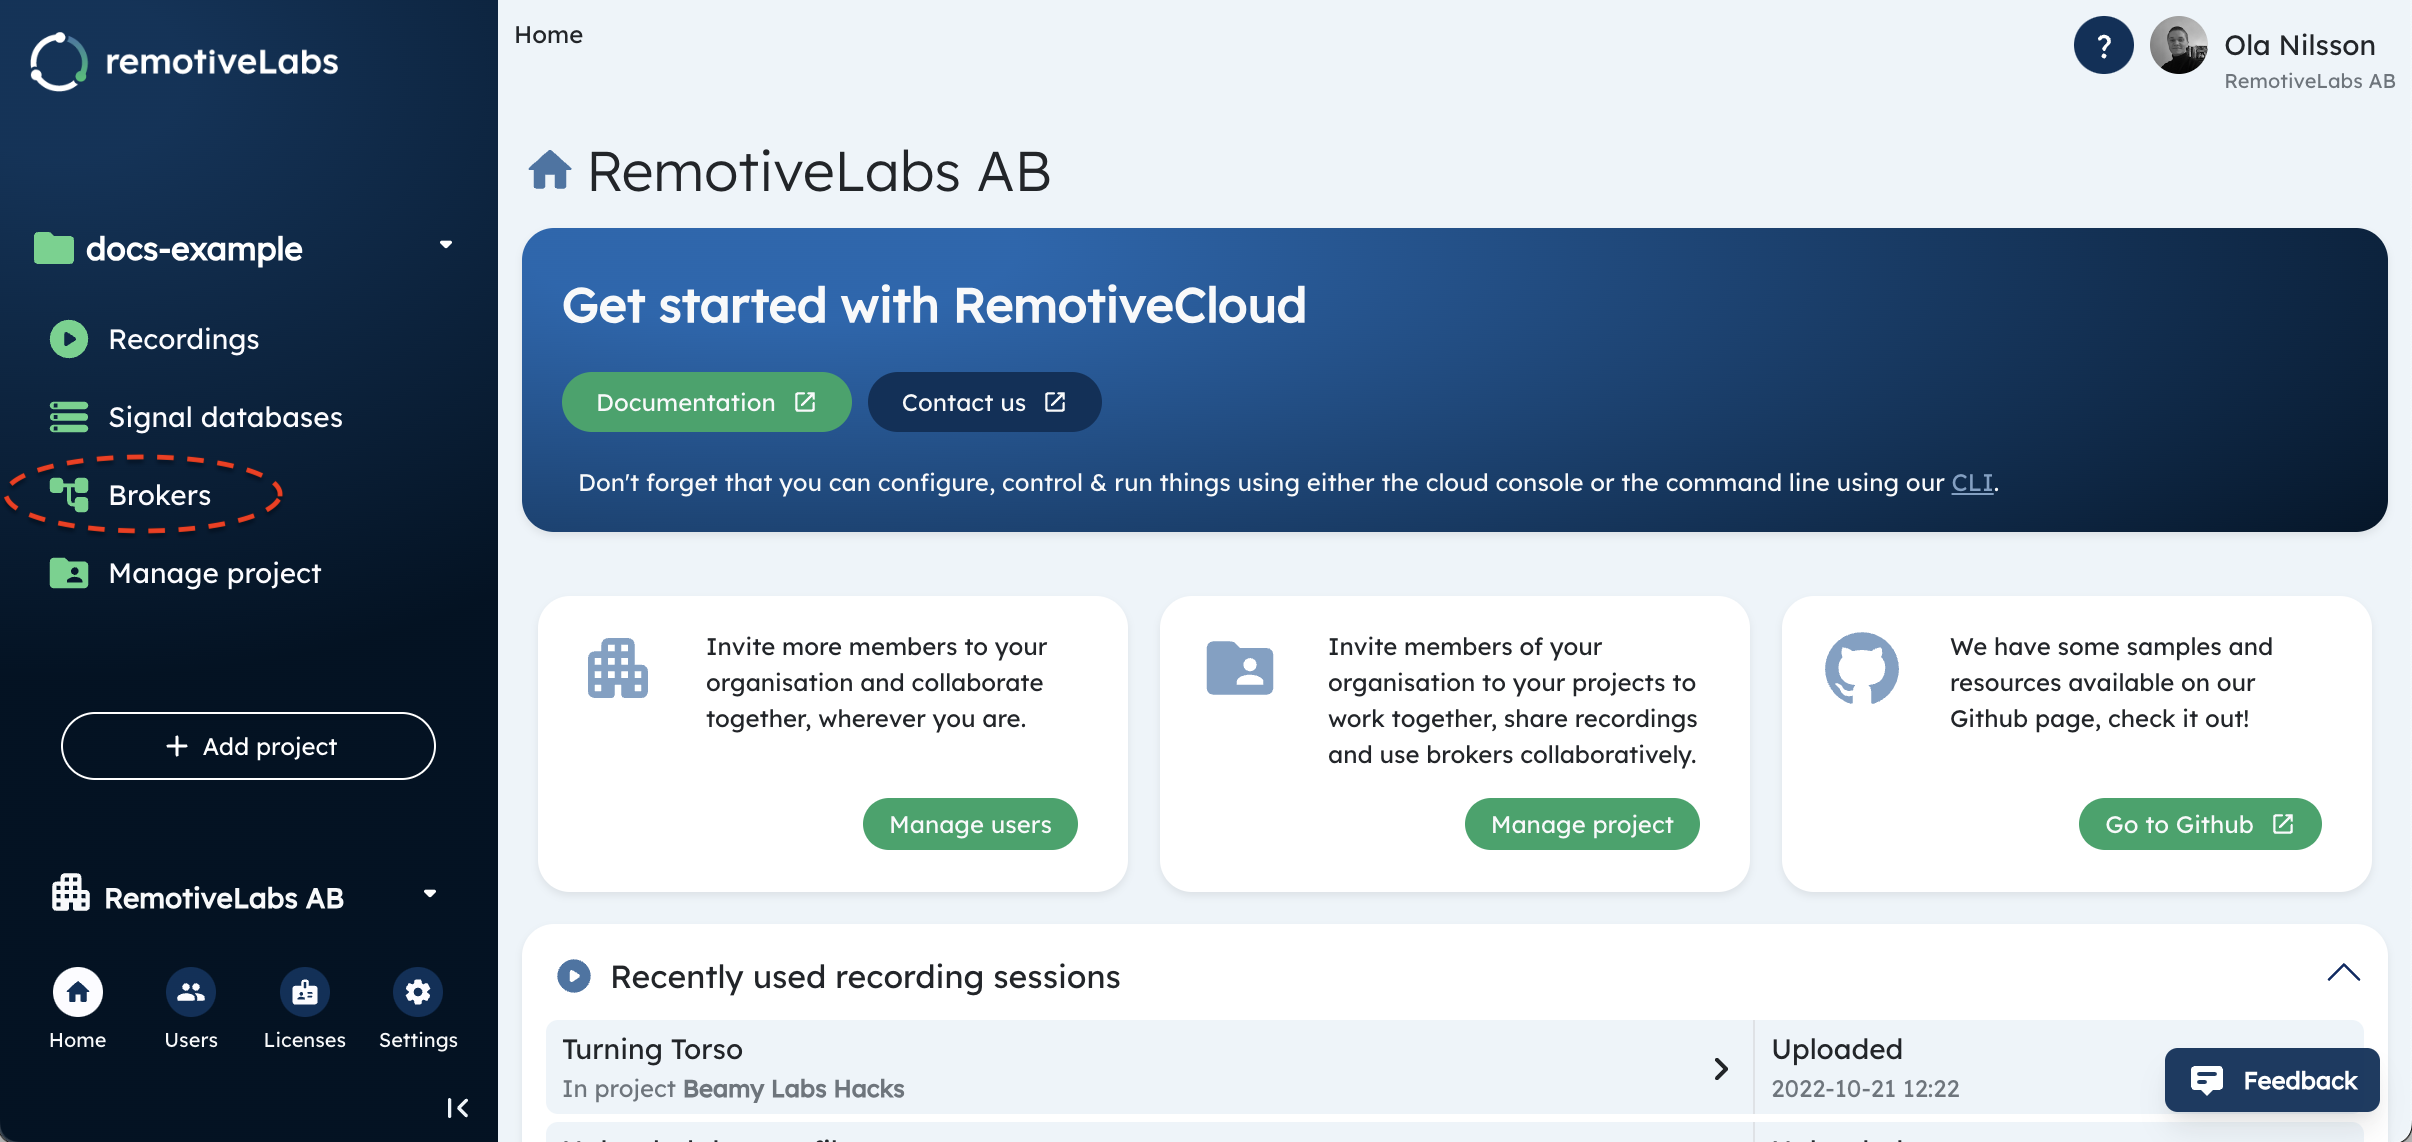Click the Github octocat icon
This screenshot has height=1142, width=2412.
(1861, 668)
